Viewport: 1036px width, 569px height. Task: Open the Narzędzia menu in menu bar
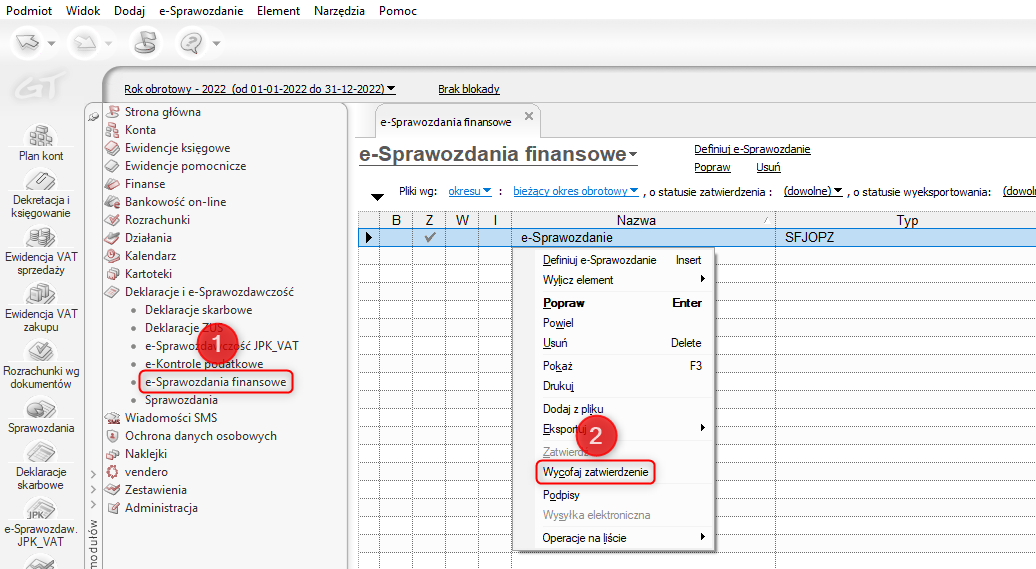pyautogui.click(x=339, y=11)
